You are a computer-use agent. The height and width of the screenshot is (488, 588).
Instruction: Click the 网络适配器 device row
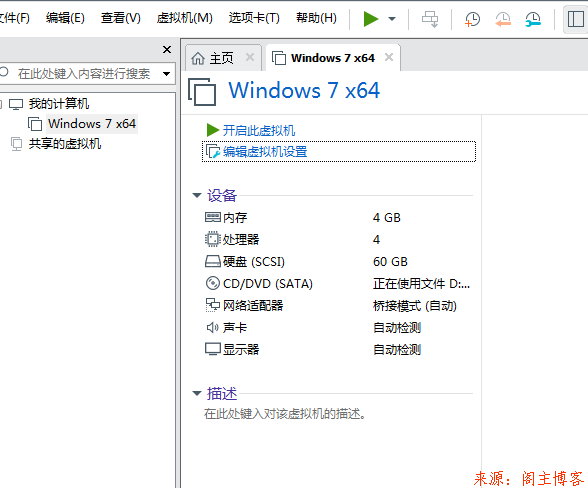point(339,306)
